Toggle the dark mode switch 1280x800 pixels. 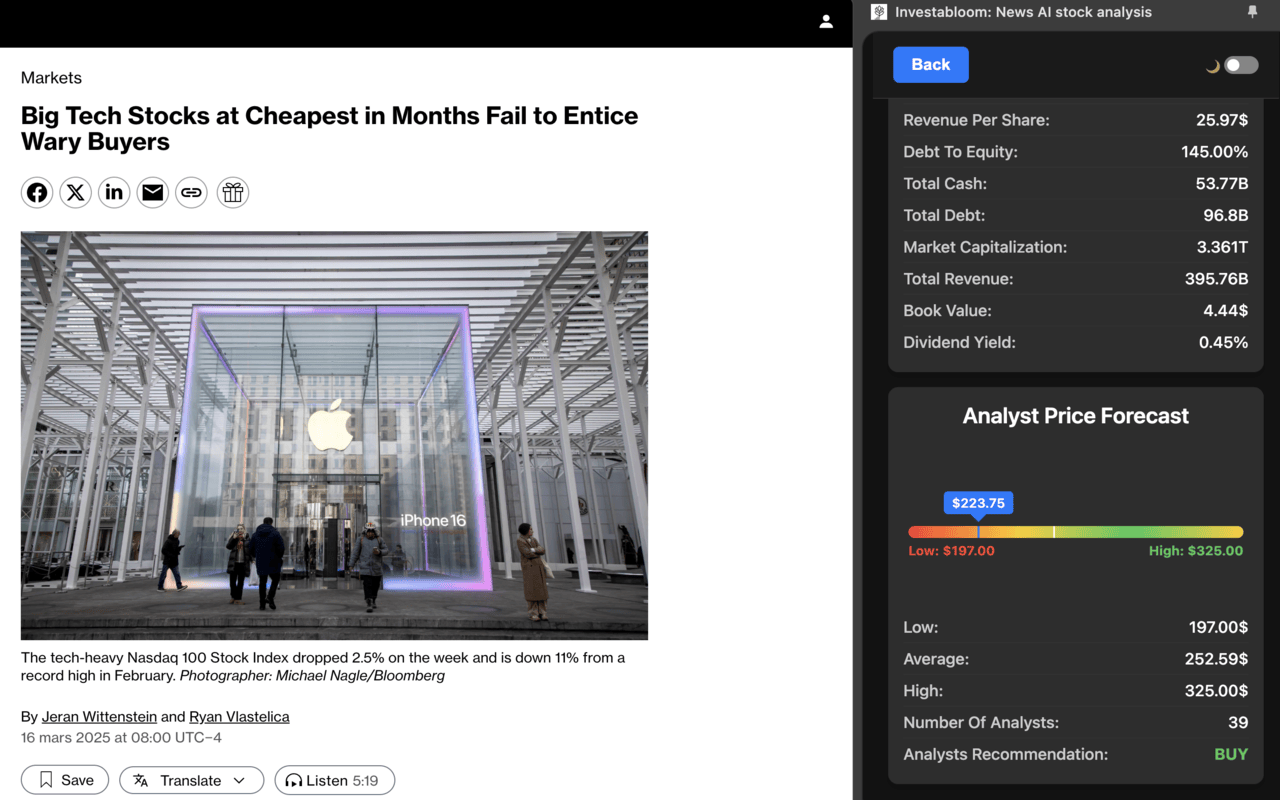click(1241, 65)
